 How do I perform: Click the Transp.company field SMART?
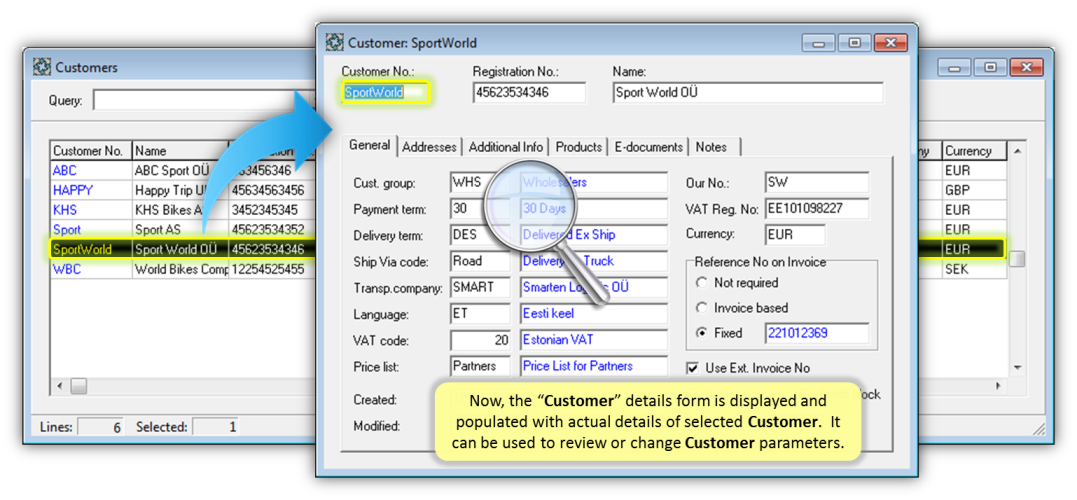coord(480,288)
